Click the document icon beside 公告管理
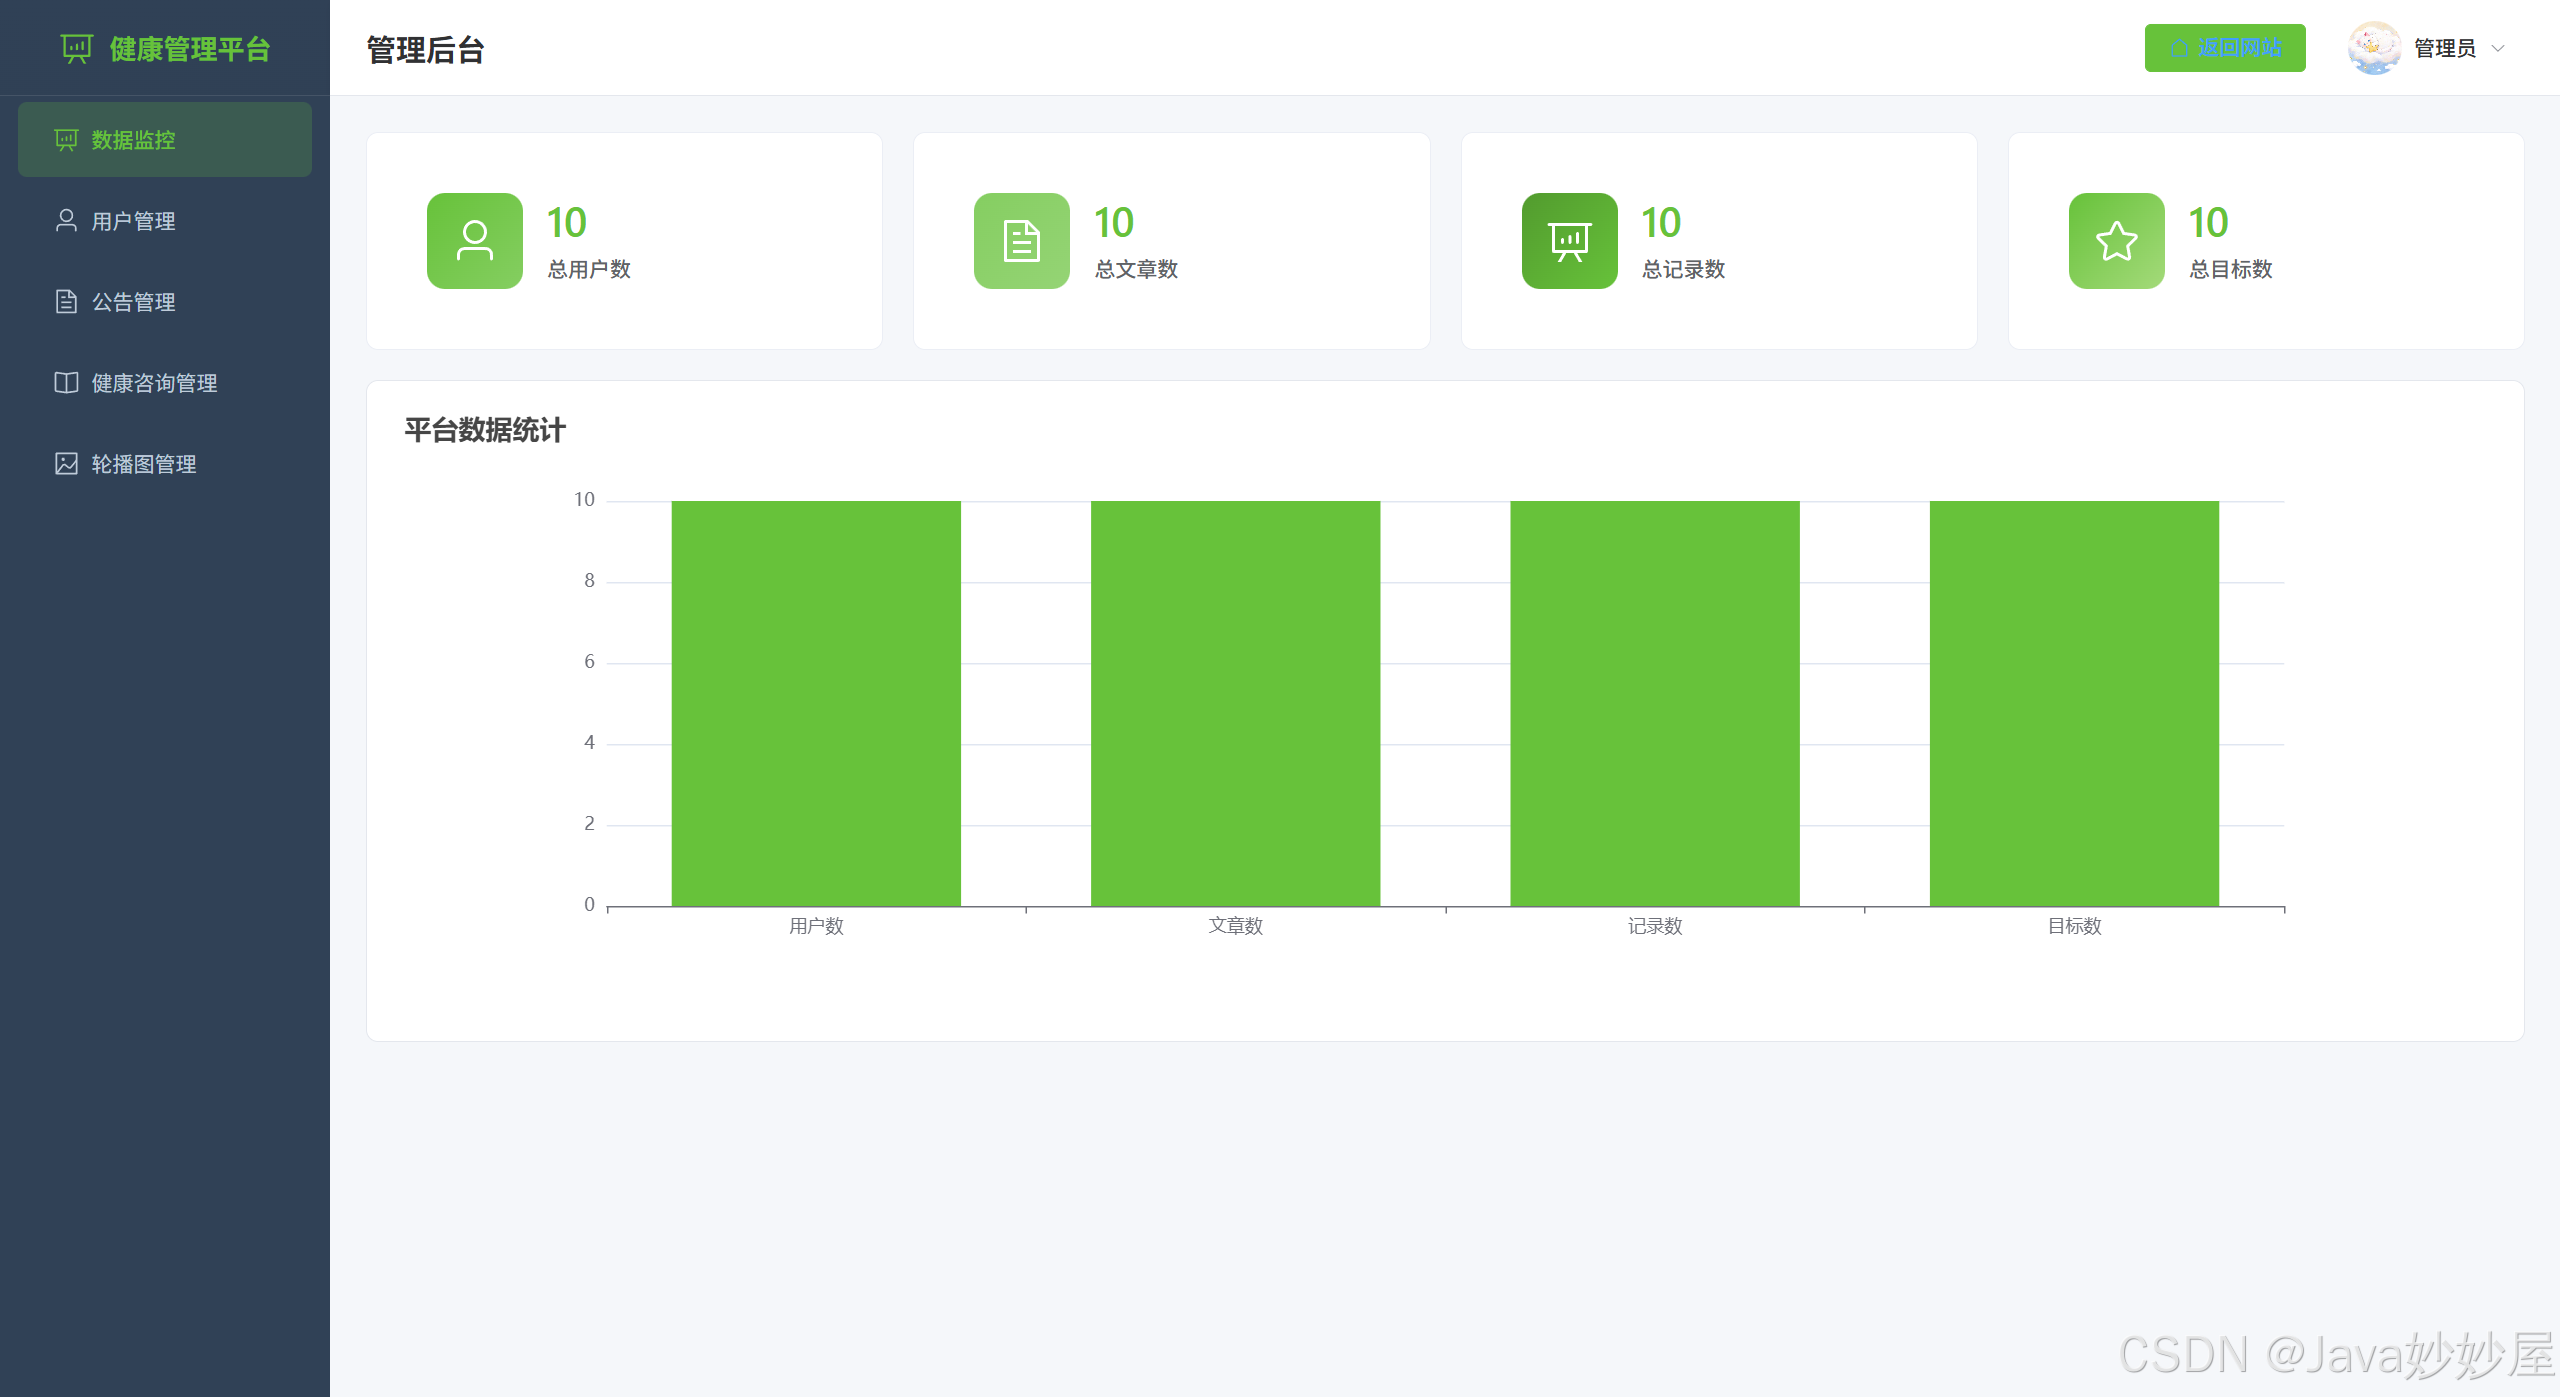The width and height of the screenshot is (2560, 1397). (x=66, y=301)
